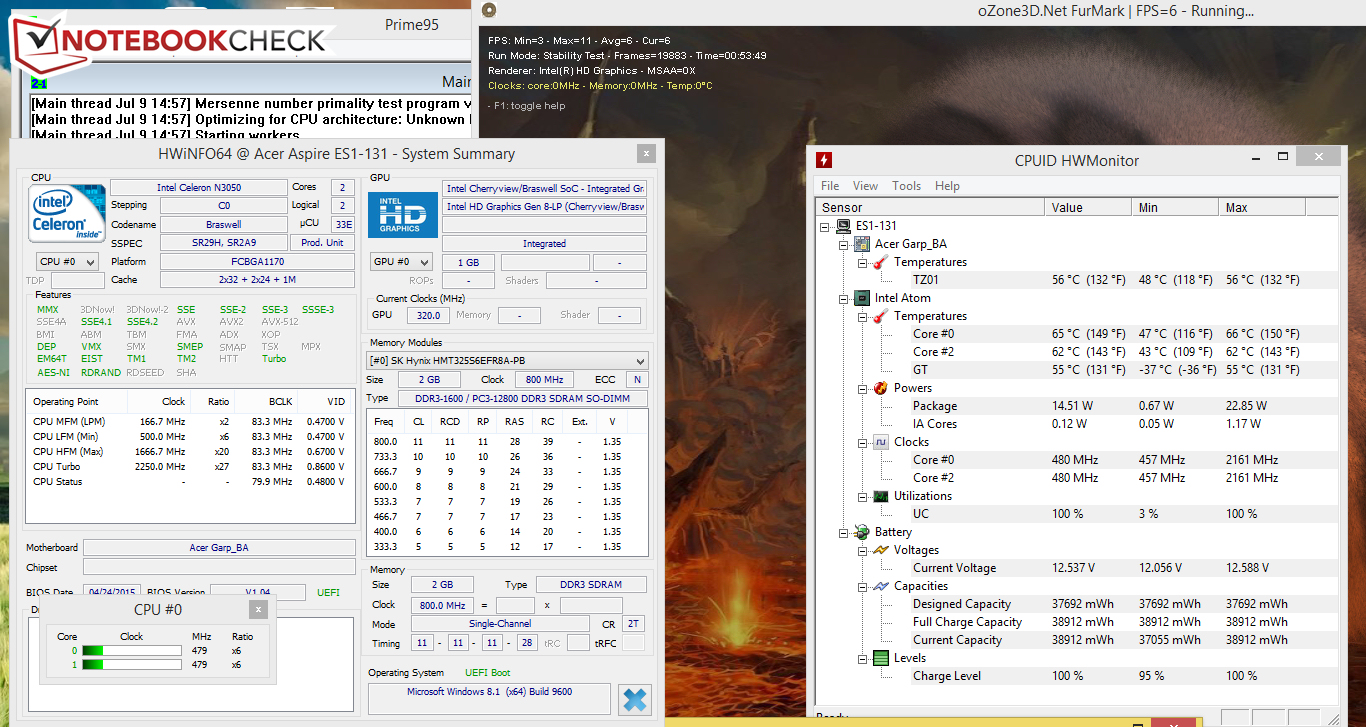Click the Microsoft Windows 8.1 operating system field
Screen dimensions: 1366x727
coord(489,697)
